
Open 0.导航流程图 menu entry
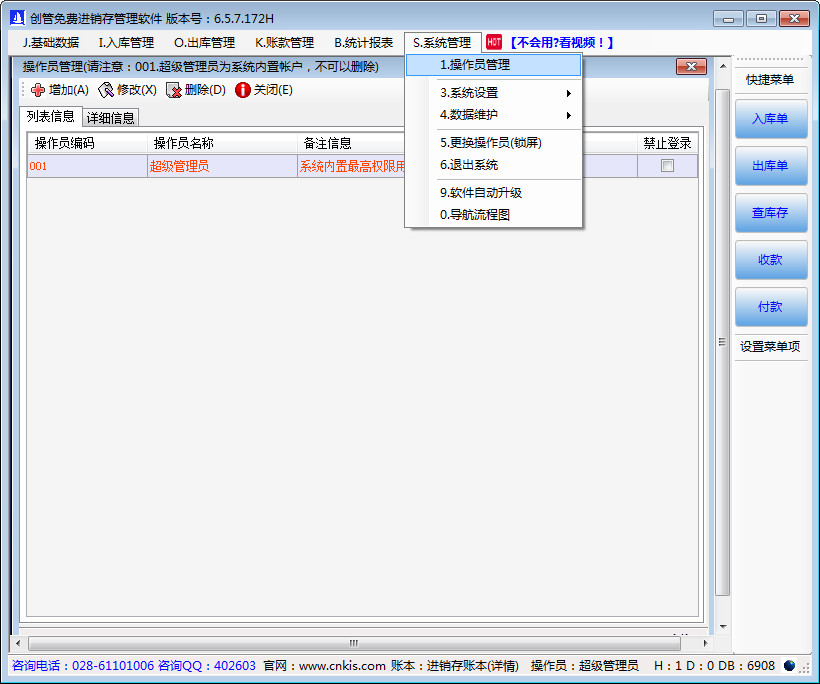494,214
